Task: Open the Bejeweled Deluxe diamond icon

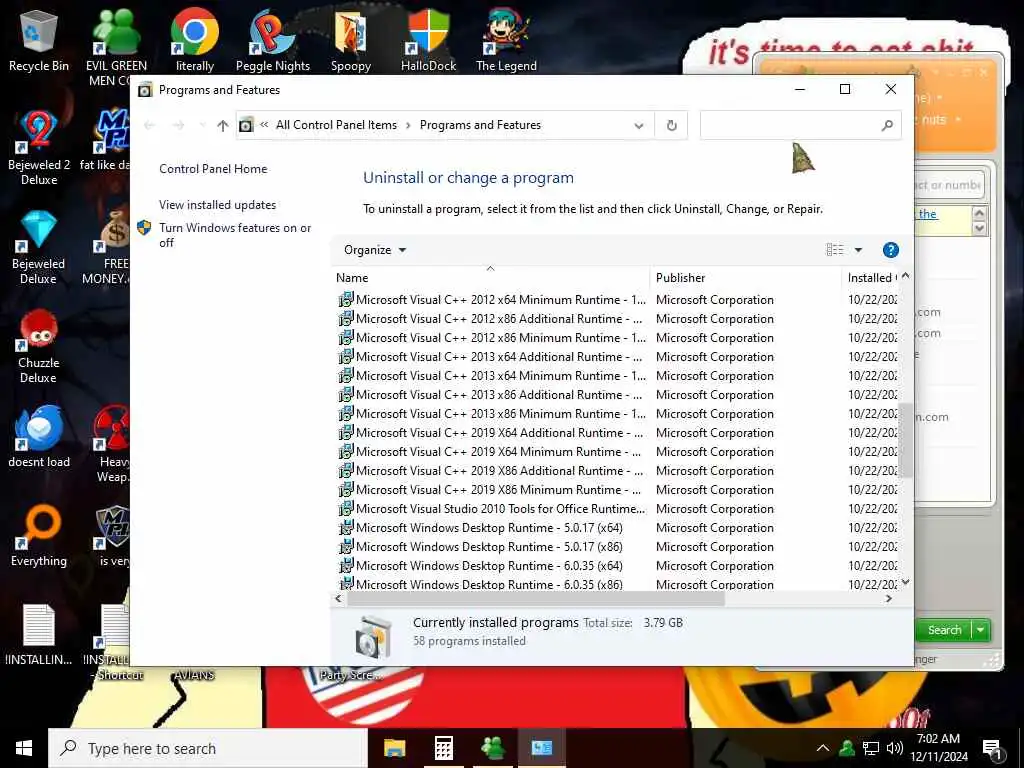Action: tap(39, 247)
